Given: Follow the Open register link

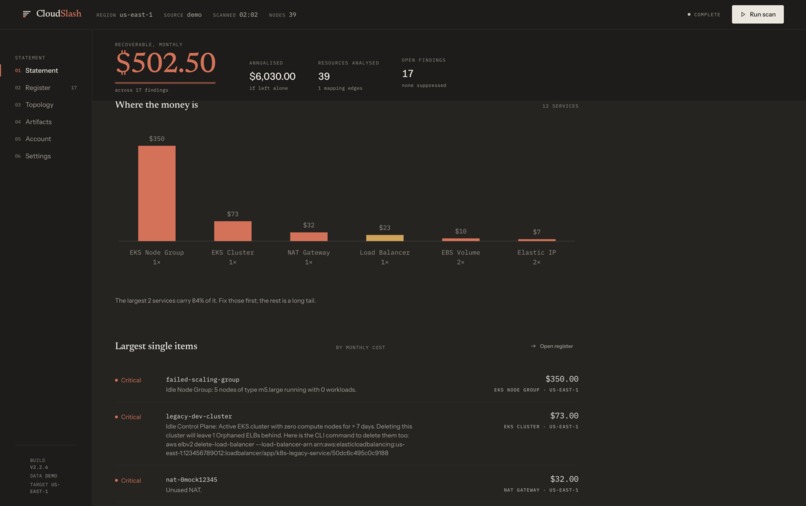Looking at the screenshot, I should click(x=552, y=346).
